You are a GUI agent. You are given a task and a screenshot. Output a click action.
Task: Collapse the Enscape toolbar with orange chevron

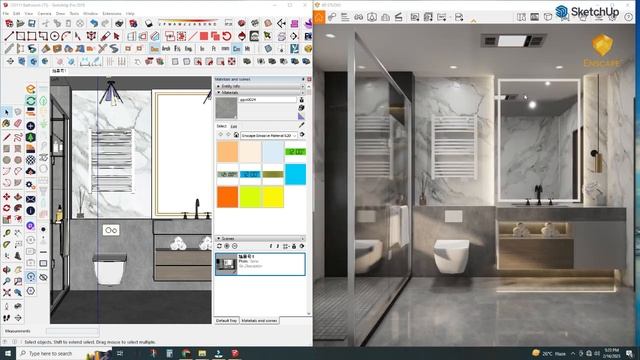473,20
